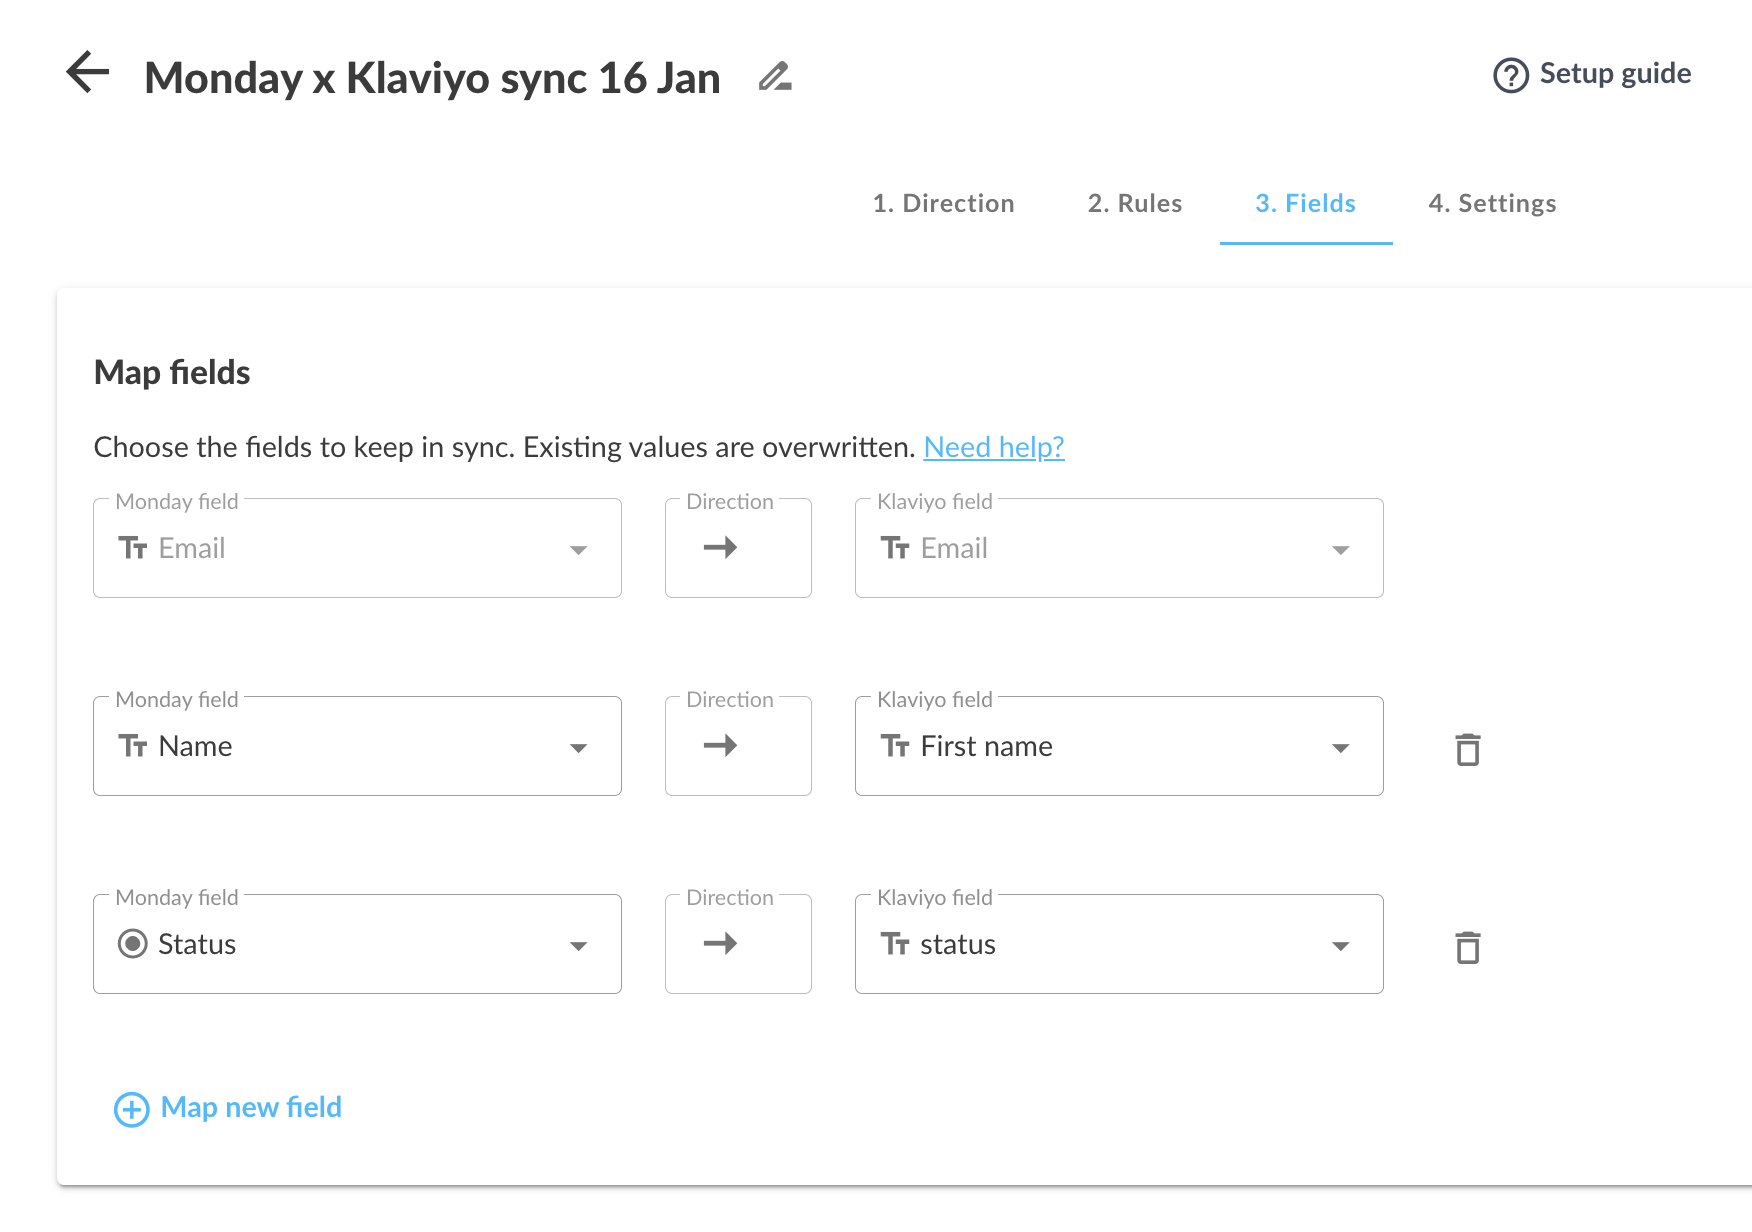Click the Setup guide help icon

click(x=1510, y=75)
